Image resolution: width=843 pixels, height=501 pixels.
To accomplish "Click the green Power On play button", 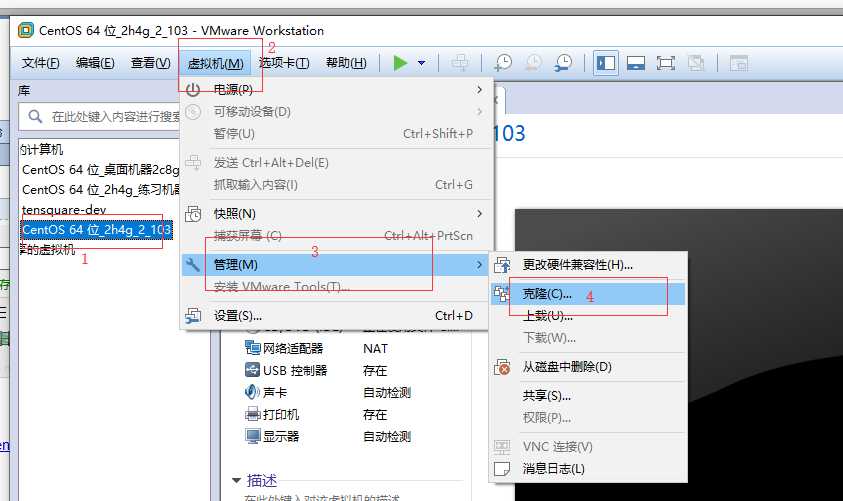I will pyautogui.click(x=400, y=63).
